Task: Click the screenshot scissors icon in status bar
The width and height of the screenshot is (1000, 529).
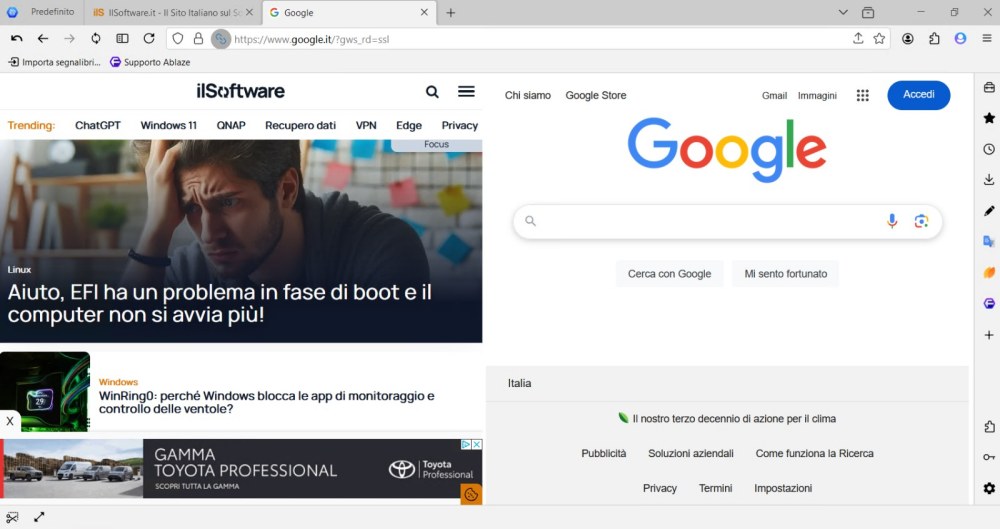Action: pyautogui.click(x=13, y=517)
